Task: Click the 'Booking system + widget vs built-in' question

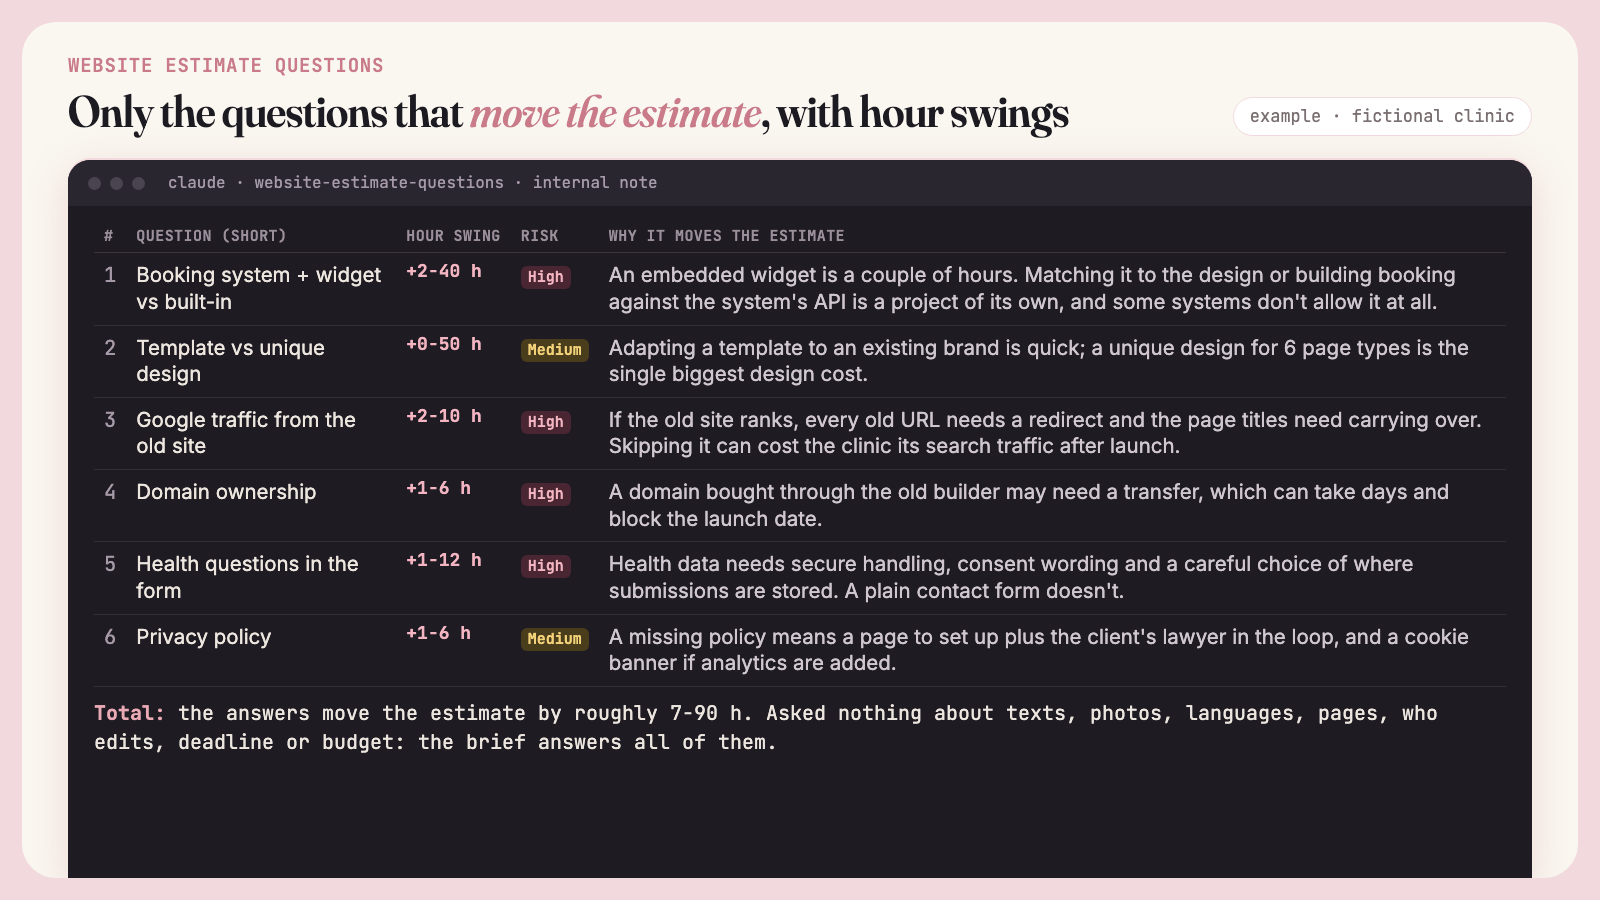Action: 259,288
